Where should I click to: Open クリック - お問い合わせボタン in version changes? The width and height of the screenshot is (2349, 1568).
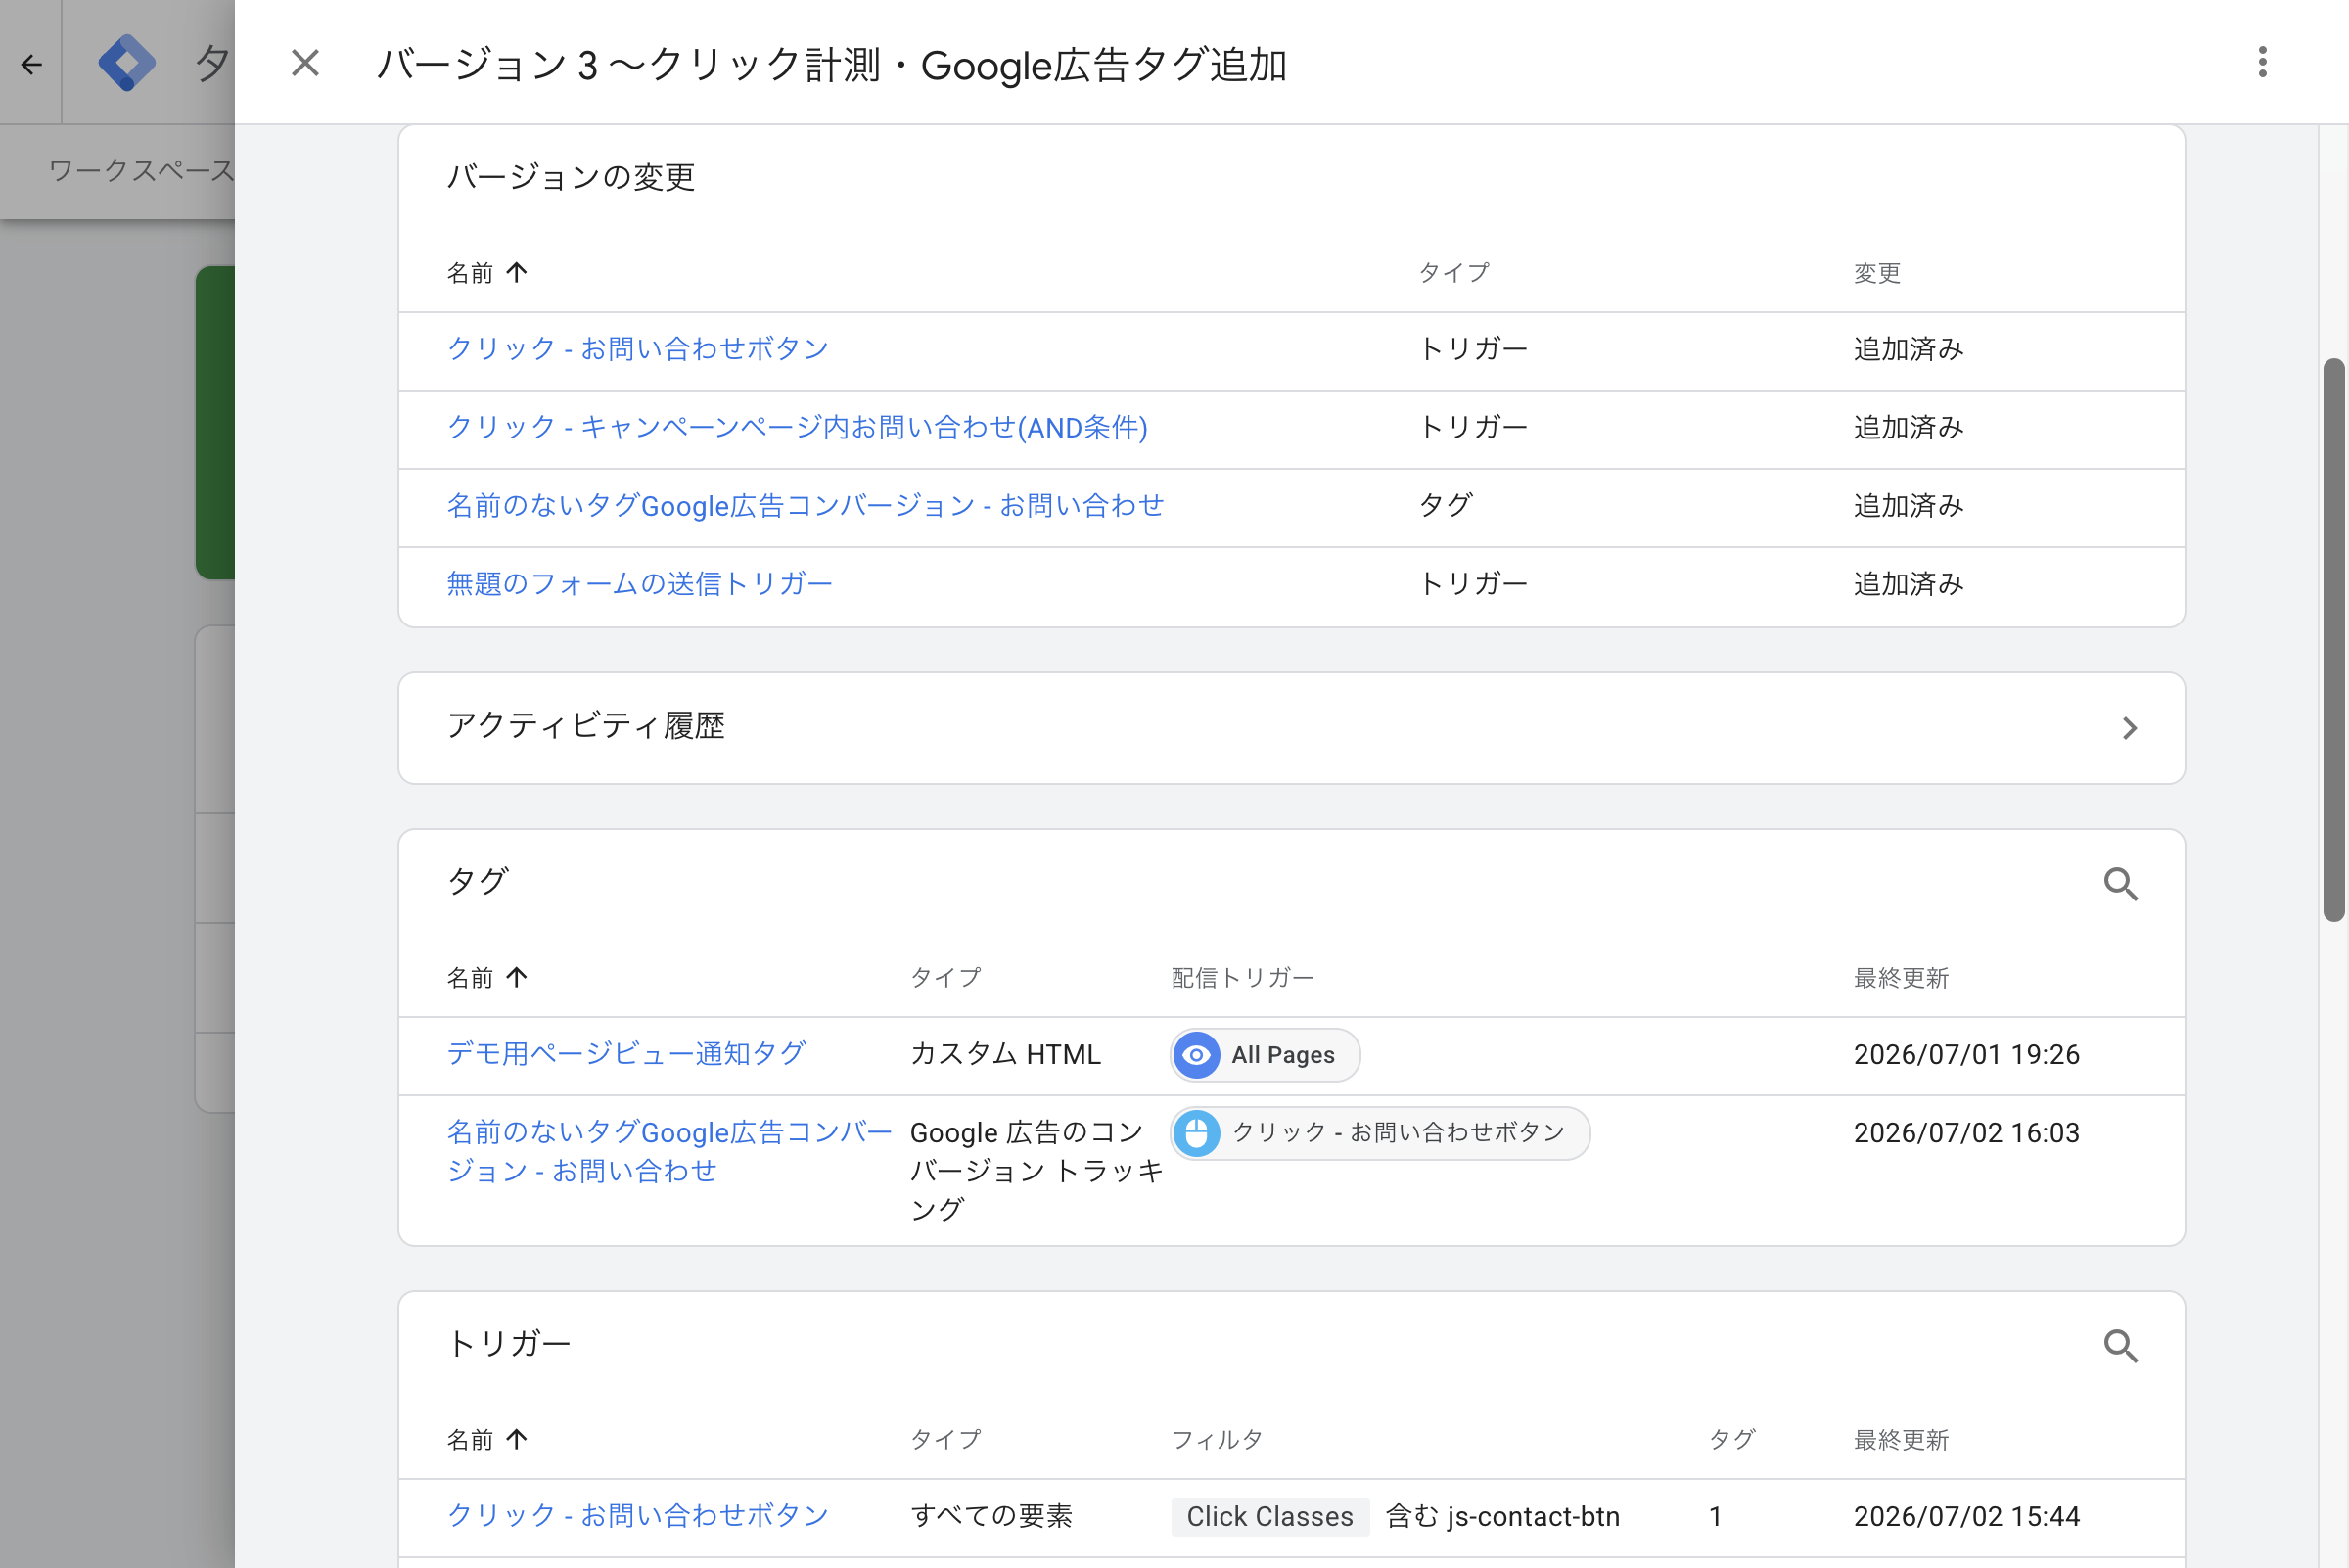pyautogui.click(x=638, y=349)
